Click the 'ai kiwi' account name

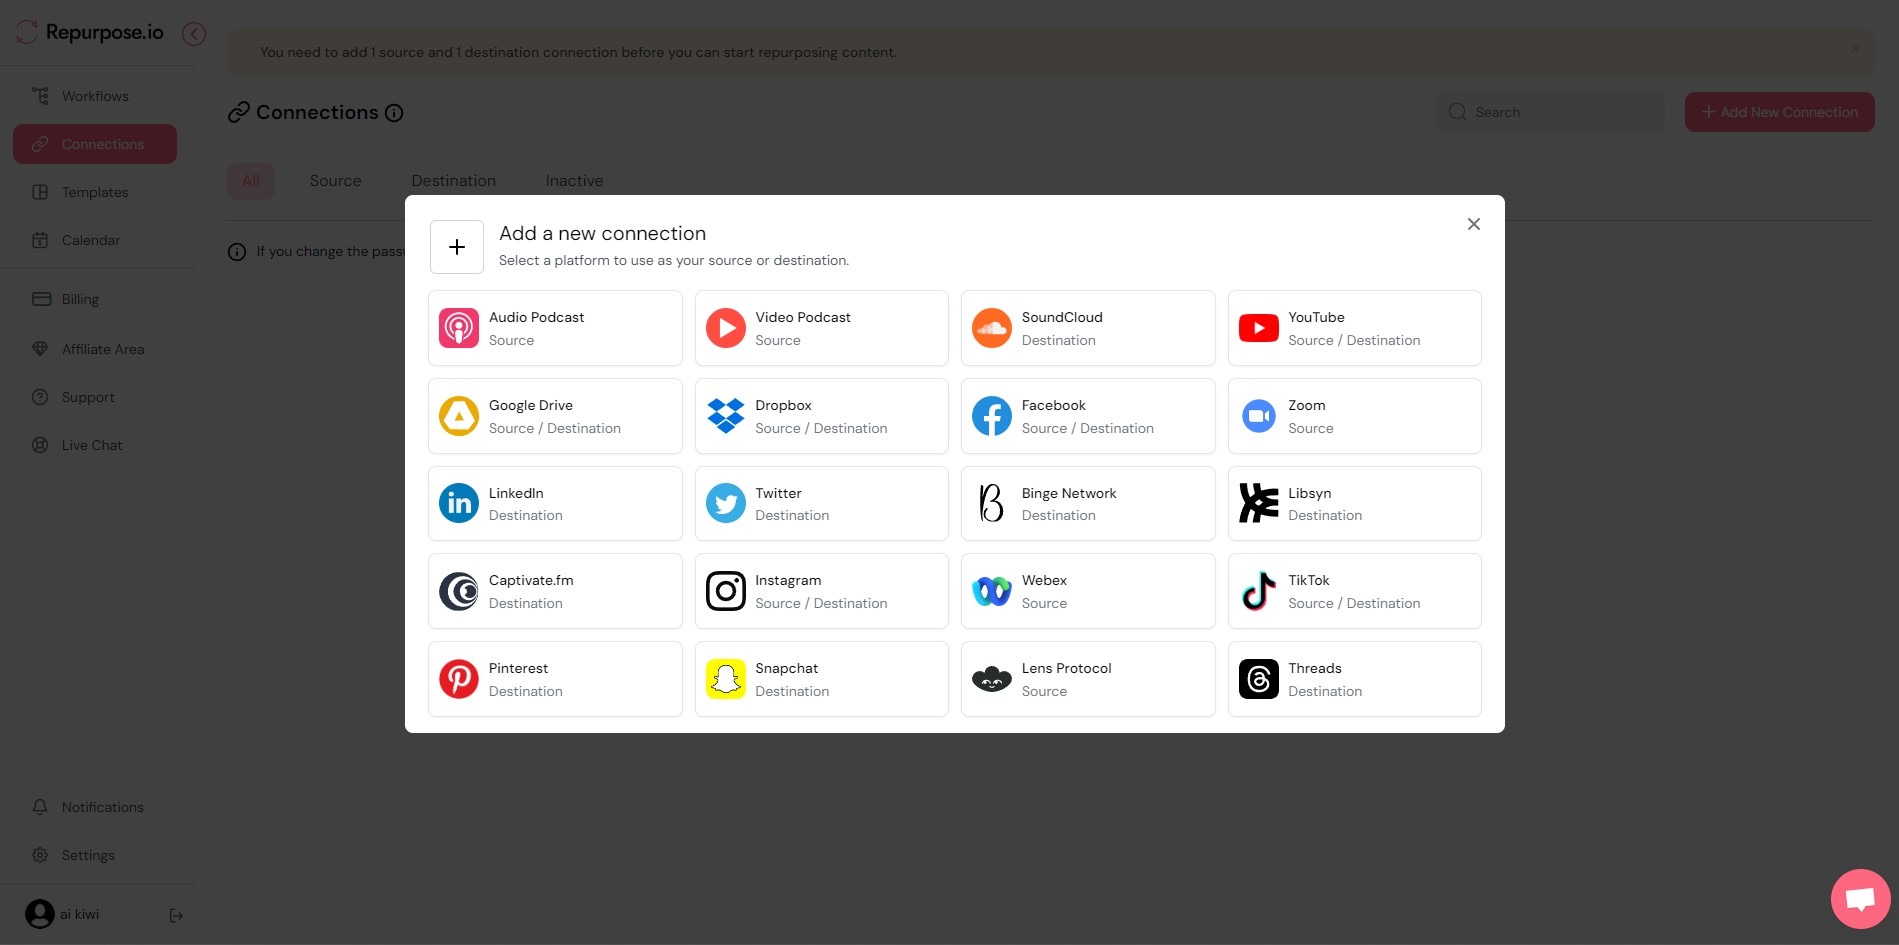tap(79, 914)
